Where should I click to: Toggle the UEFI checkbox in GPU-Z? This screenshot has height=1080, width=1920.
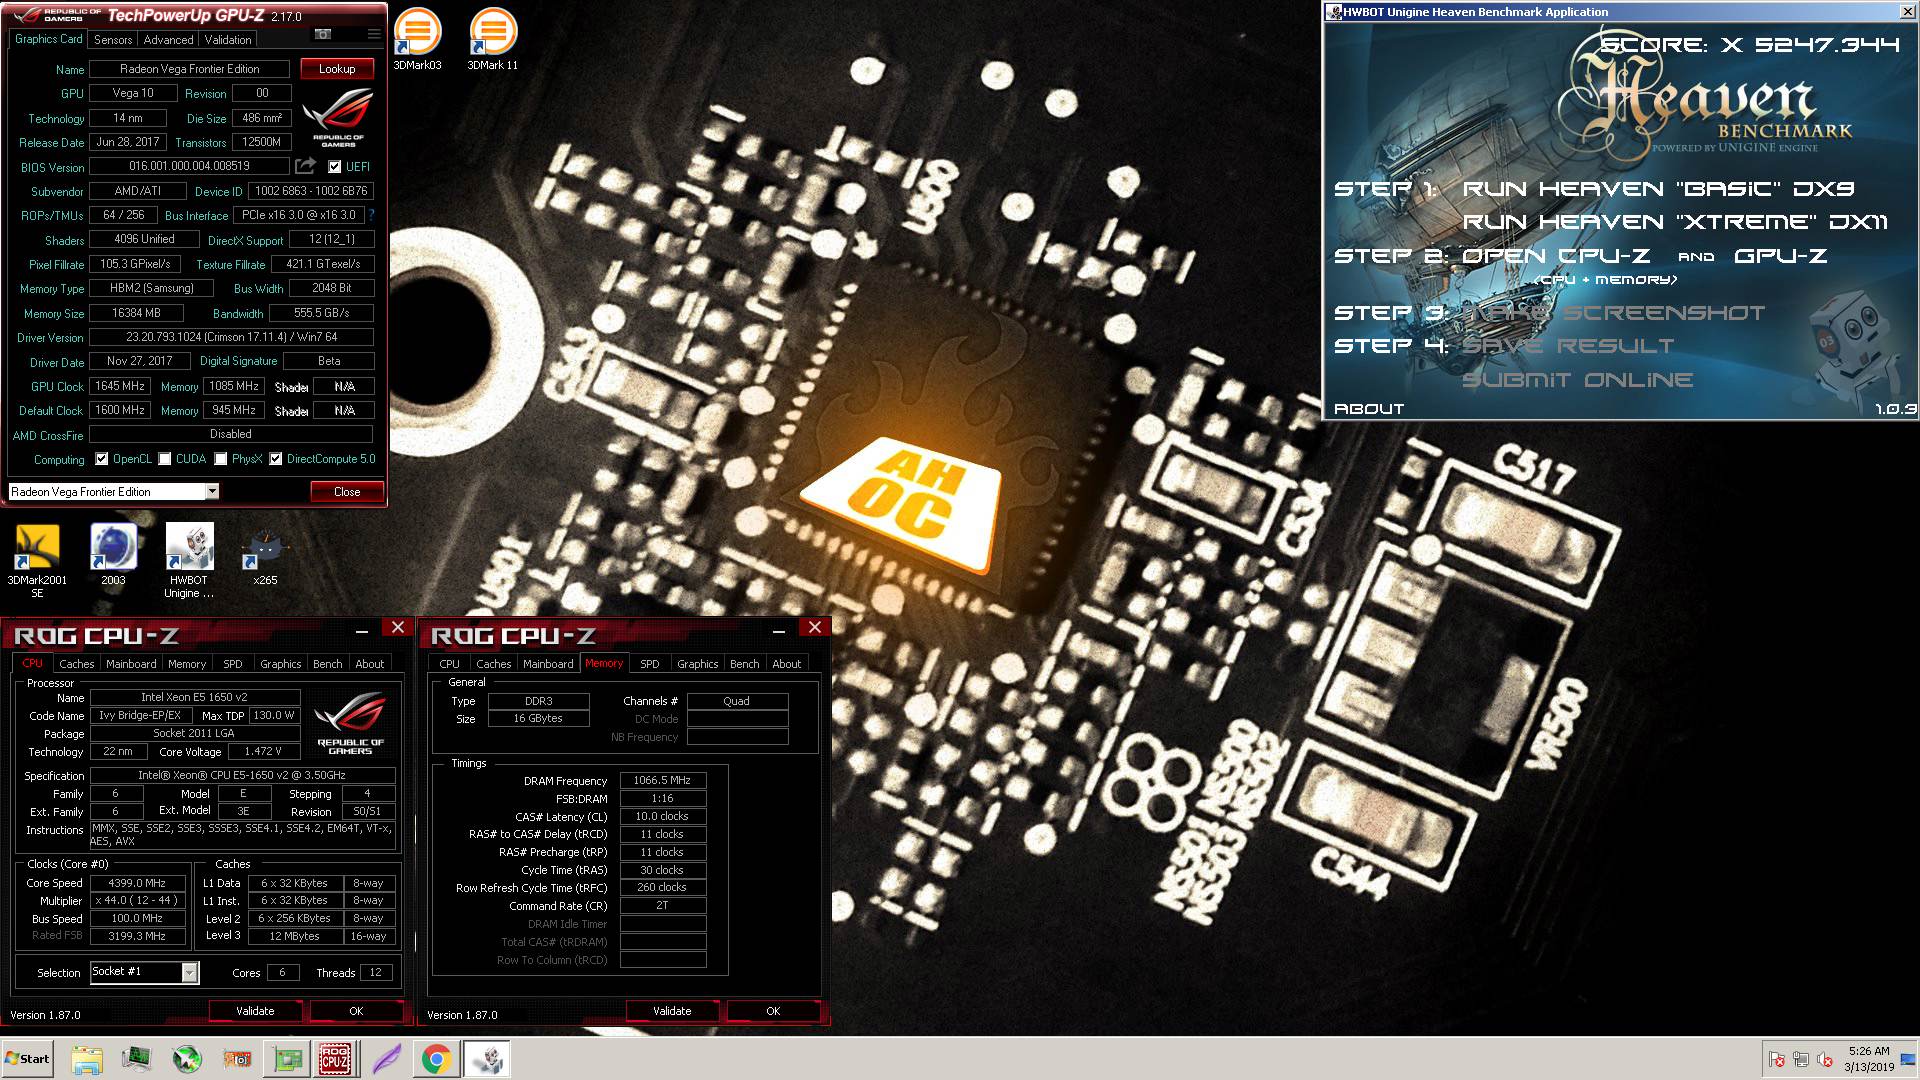[334, 167]
